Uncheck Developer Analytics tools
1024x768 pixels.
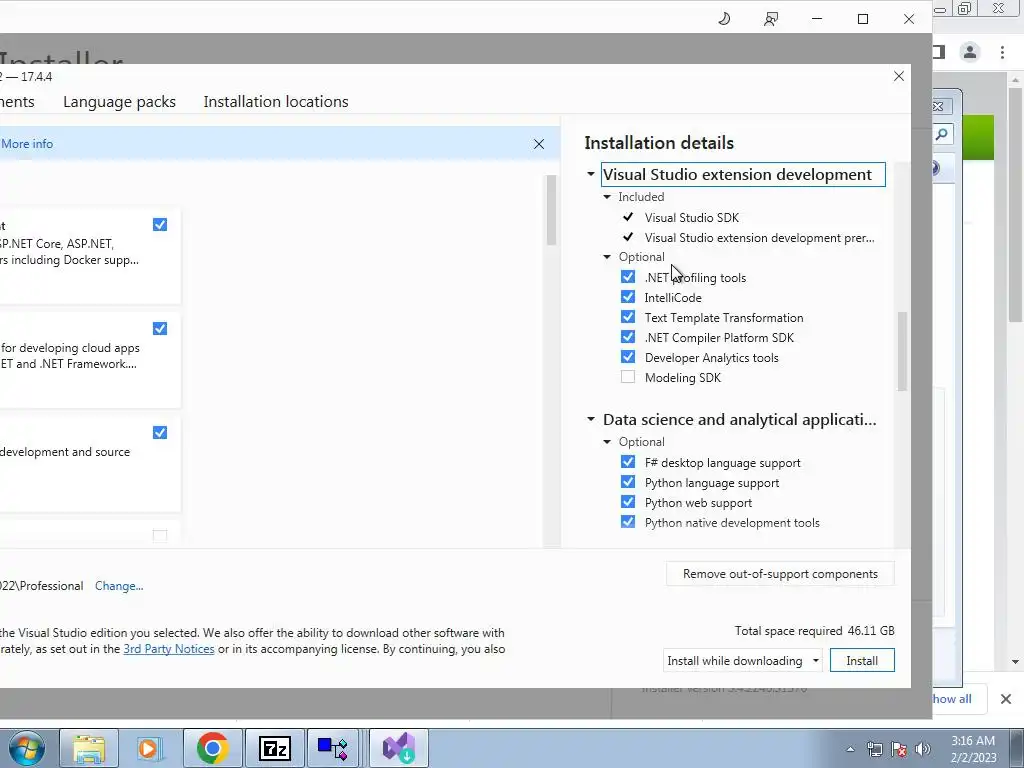click(628, 357)
